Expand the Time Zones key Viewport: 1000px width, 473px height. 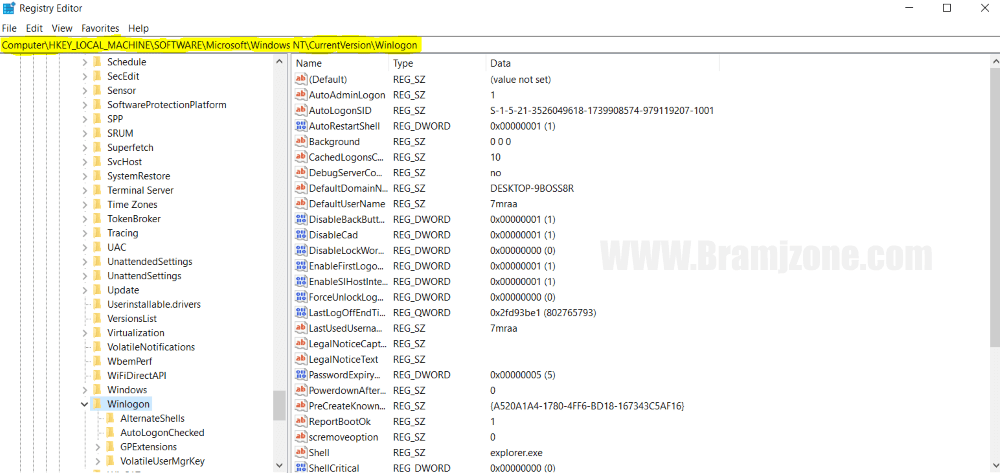[x=84, y=205]
